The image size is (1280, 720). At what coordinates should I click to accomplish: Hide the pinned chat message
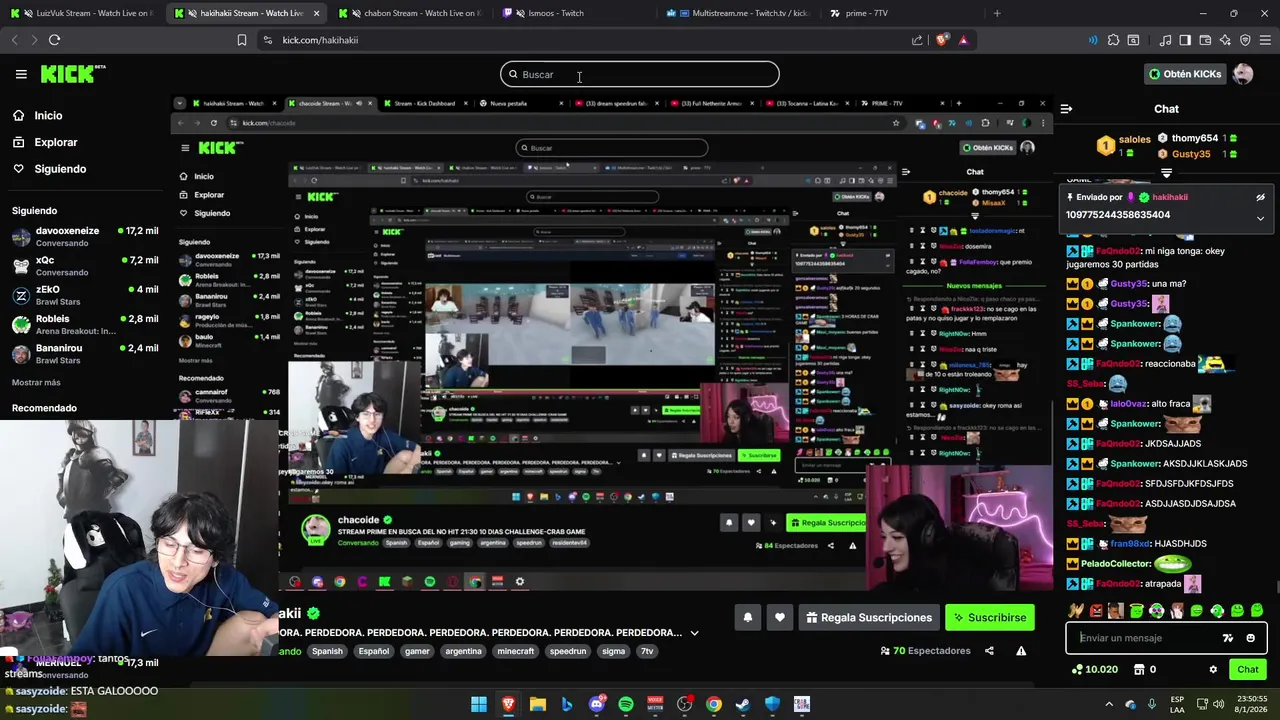click(1260, 197)
